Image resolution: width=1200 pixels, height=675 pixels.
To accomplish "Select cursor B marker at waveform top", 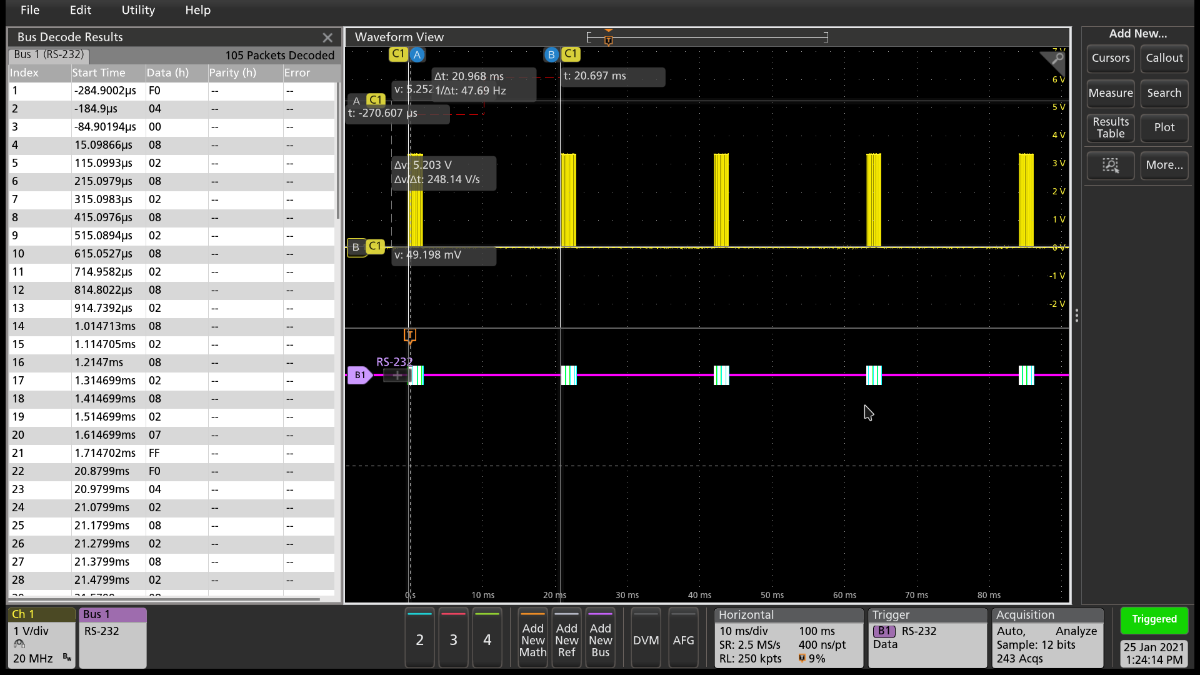I will pyautogui.click(x=551, y=54).
